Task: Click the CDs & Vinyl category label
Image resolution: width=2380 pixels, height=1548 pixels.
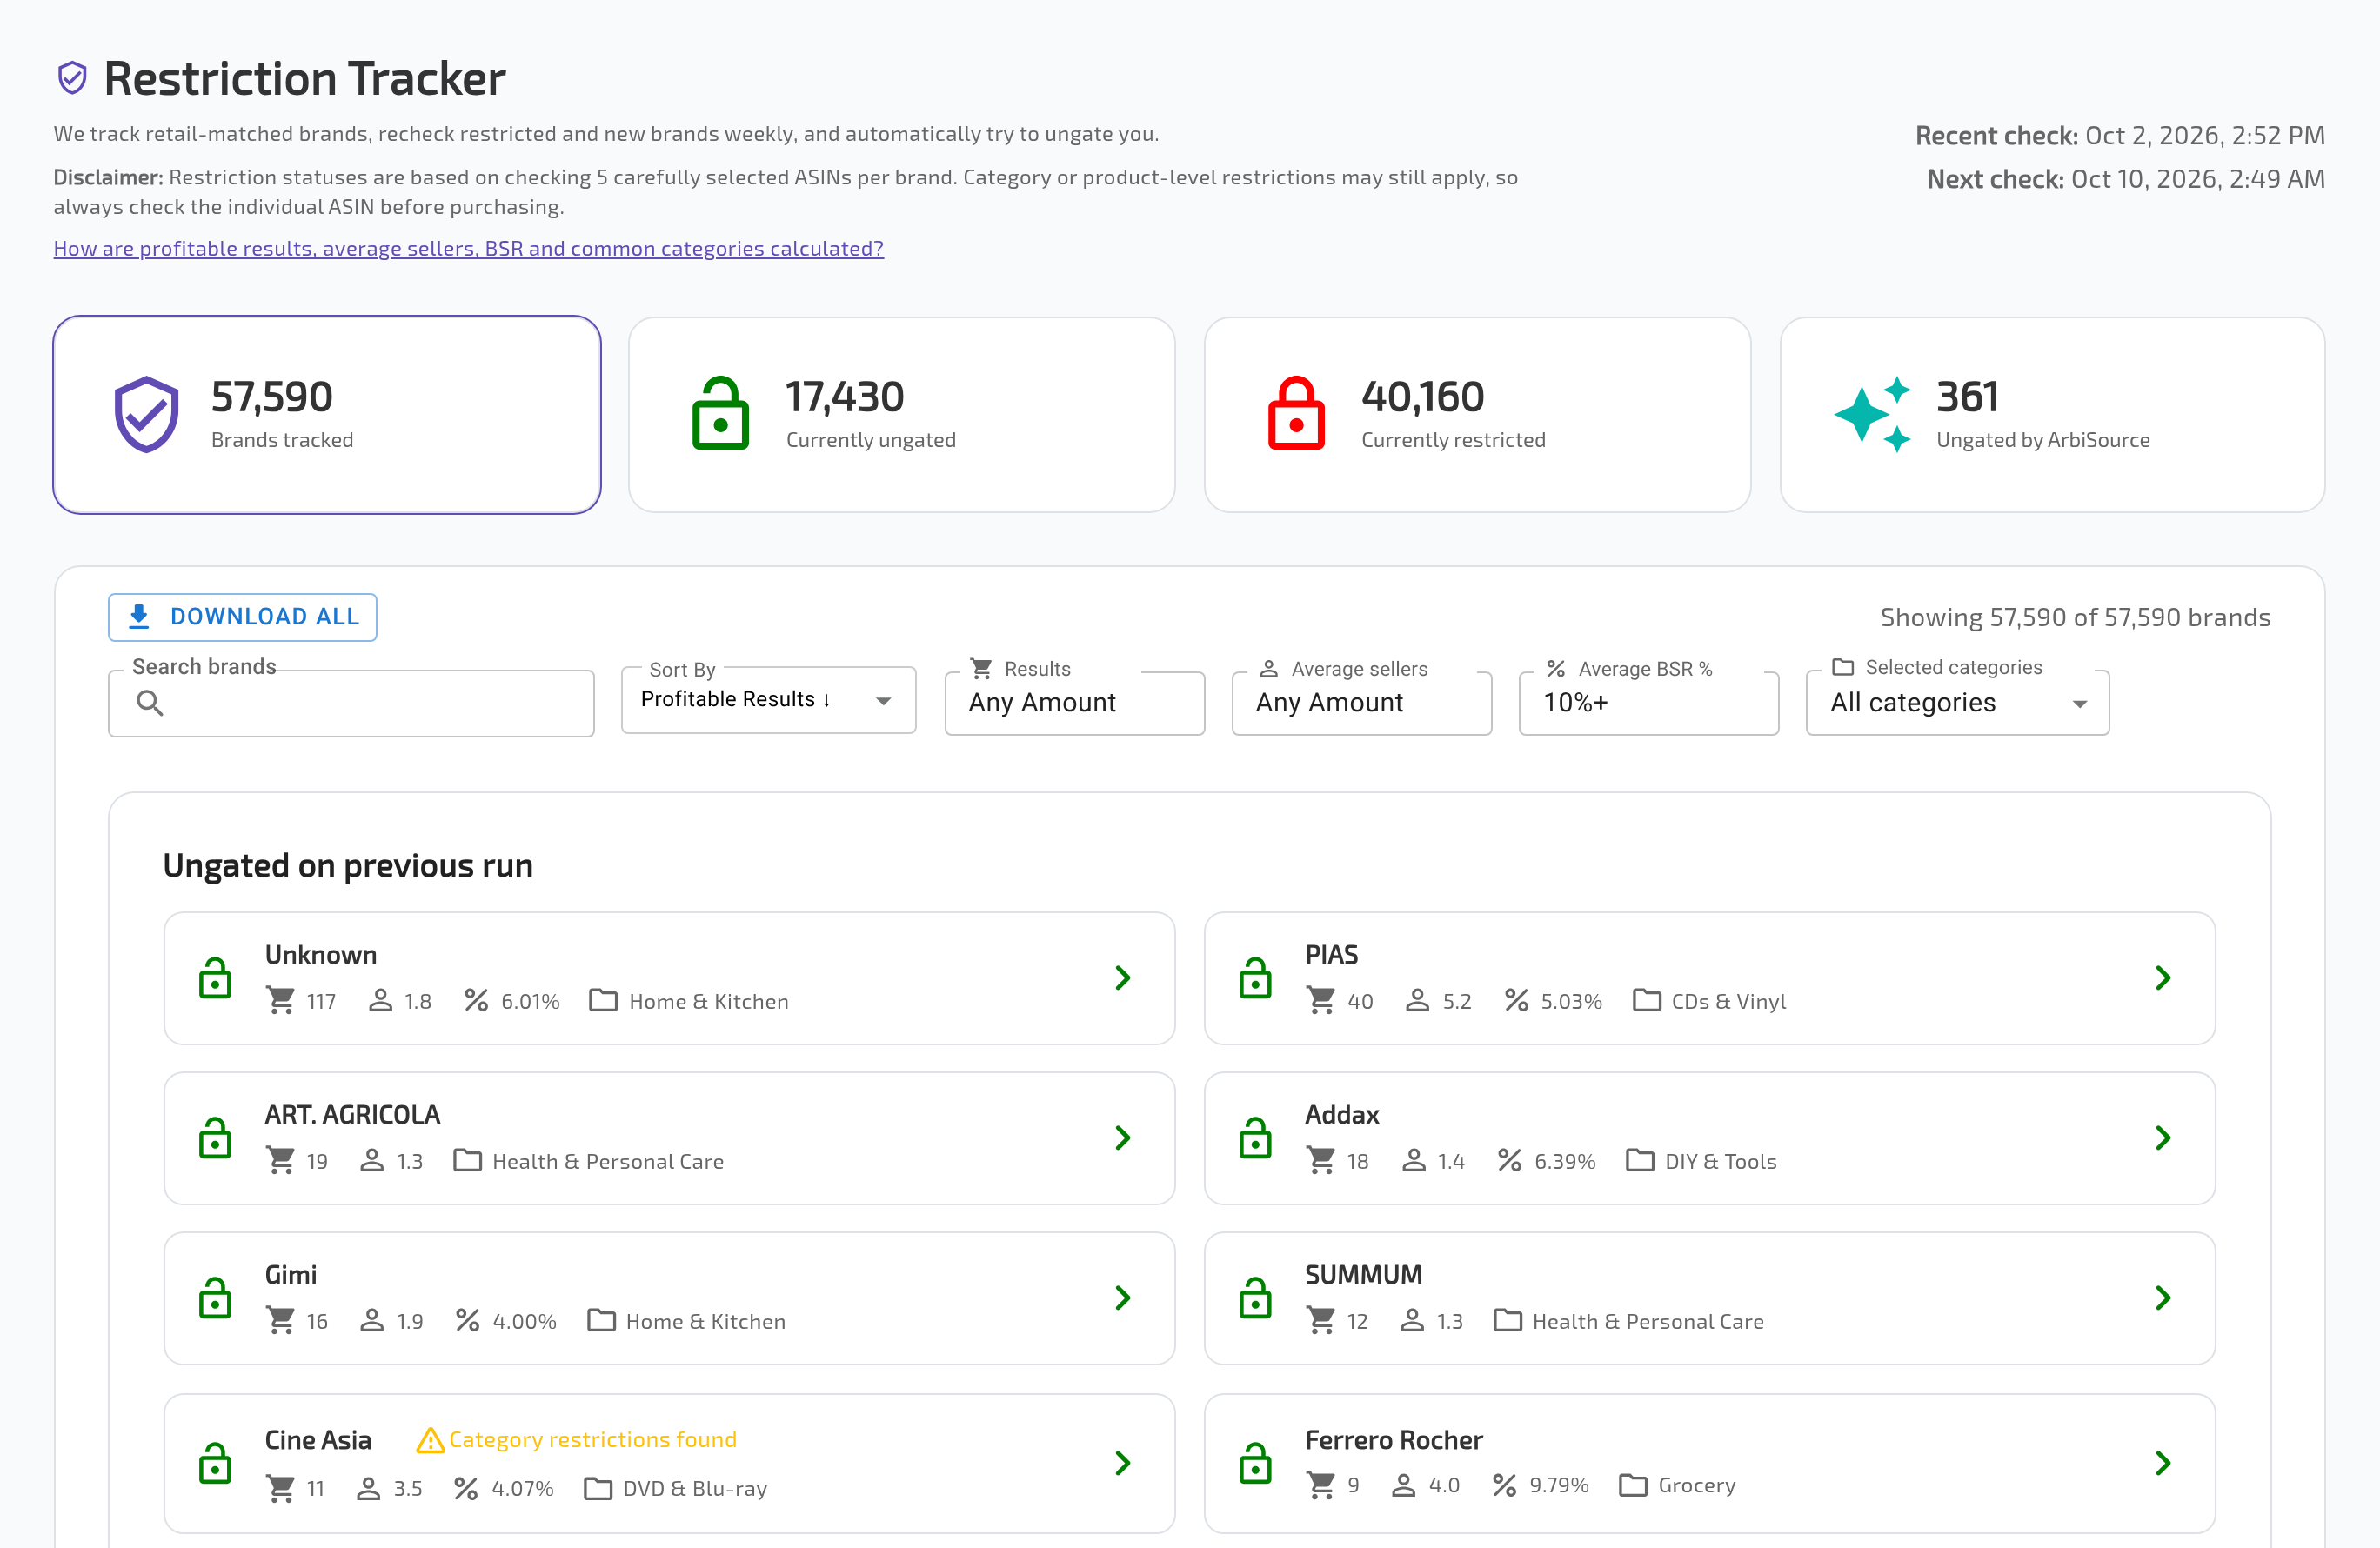Action: pos(1729,1001)
